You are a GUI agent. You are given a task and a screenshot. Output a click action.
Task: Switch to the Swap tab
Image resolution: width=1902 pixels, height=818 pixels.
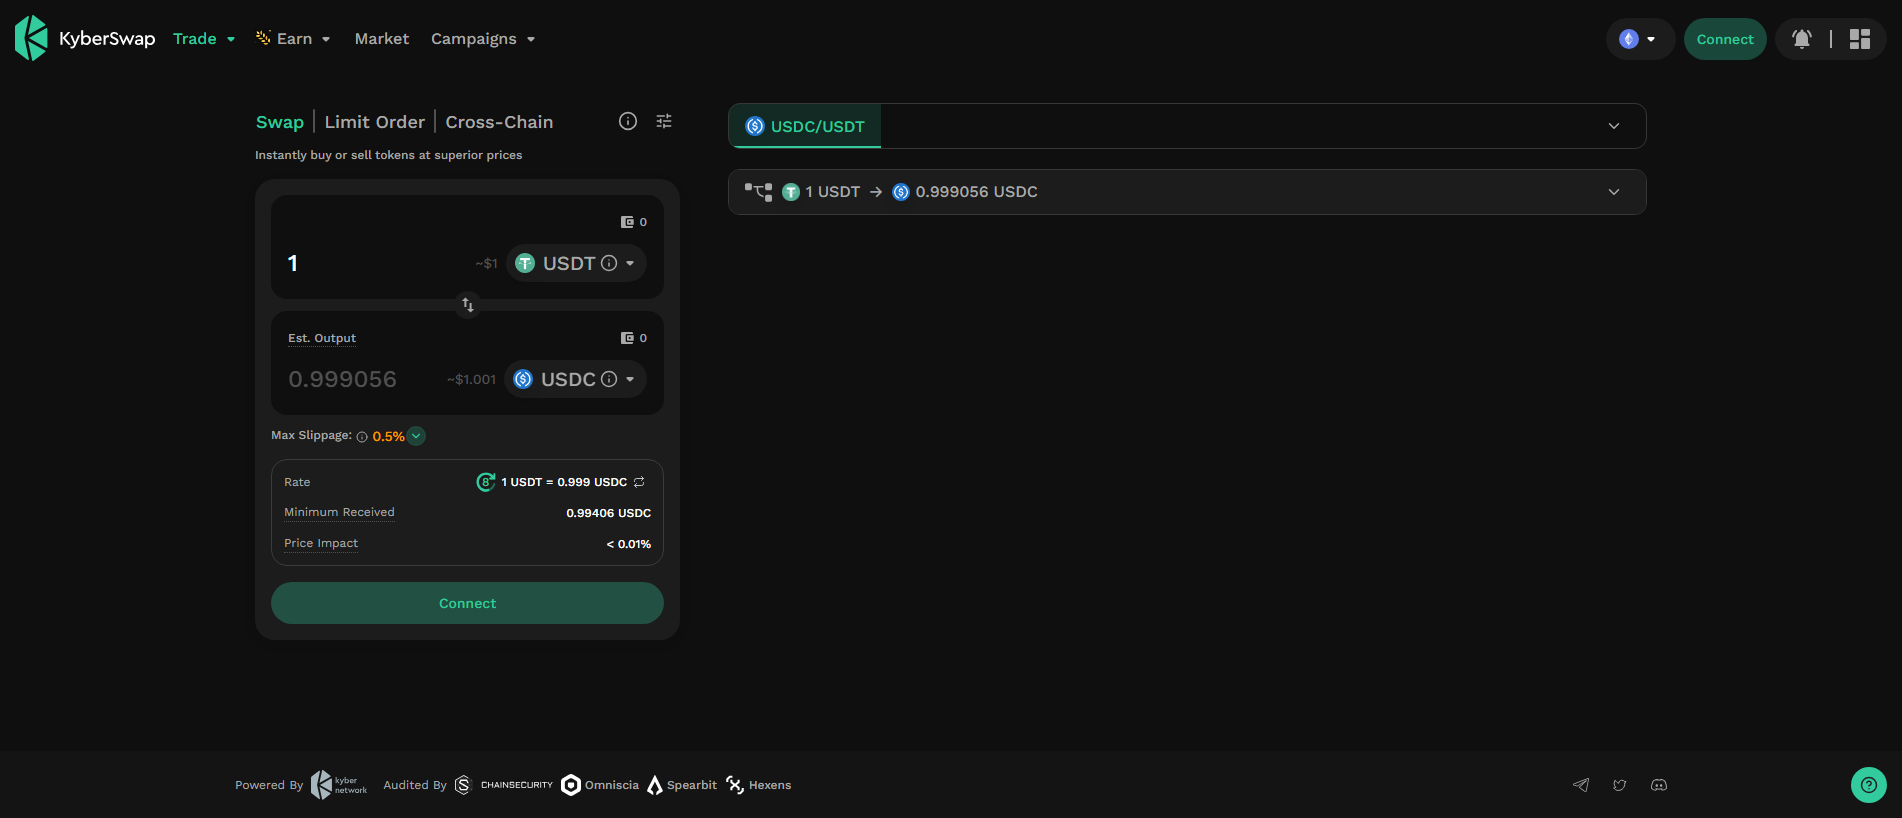(x=280, y=122)
